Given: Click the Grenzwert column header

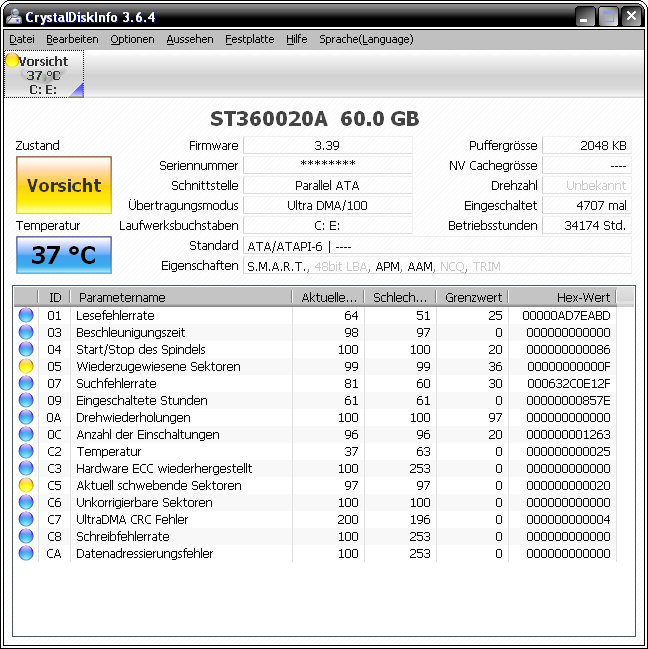Looking at the screenshot, I should coord(472,297).
